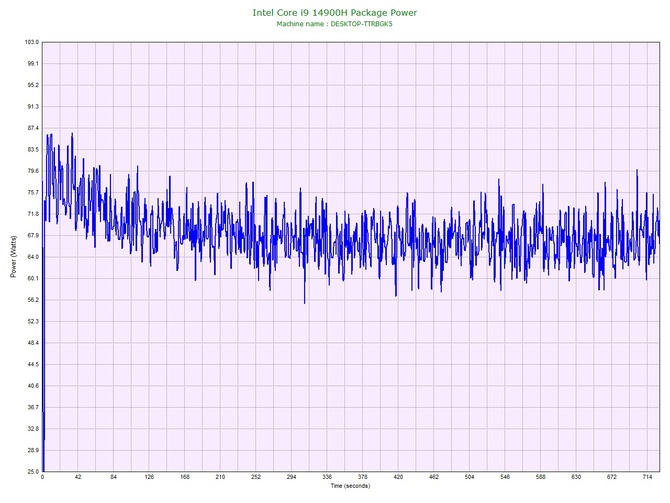
Task: Click the 168 tick on time axis
Action: pos(185,477)
